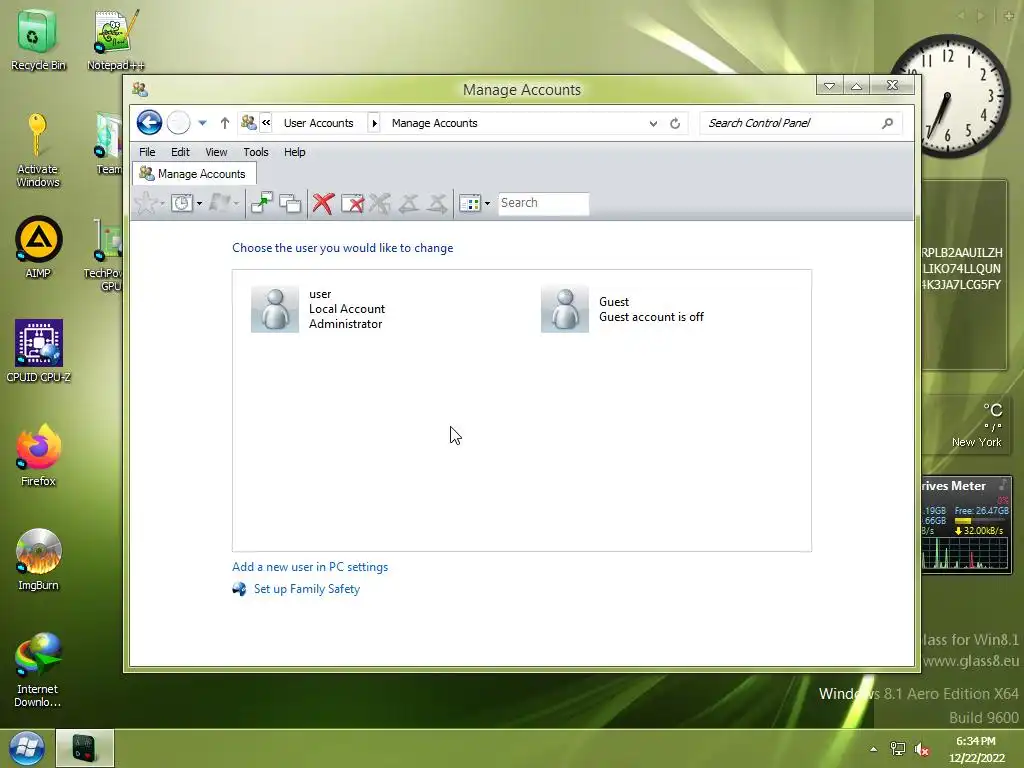The width and height of the screenshot is (1024, 768).
Task: Click the New York weather gadget
Action: tap(967, 424)
